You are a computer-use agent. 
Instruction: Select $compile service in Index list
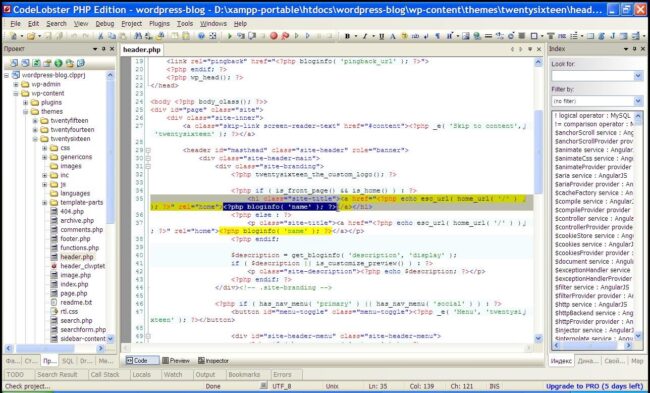pos(594,201)
